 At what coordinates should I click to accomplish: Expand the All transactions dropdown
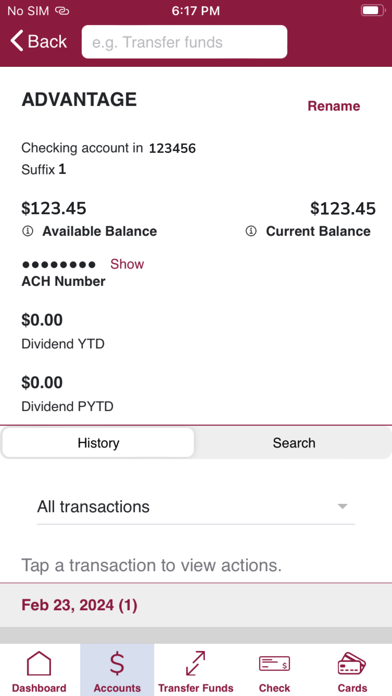point(196,506)
